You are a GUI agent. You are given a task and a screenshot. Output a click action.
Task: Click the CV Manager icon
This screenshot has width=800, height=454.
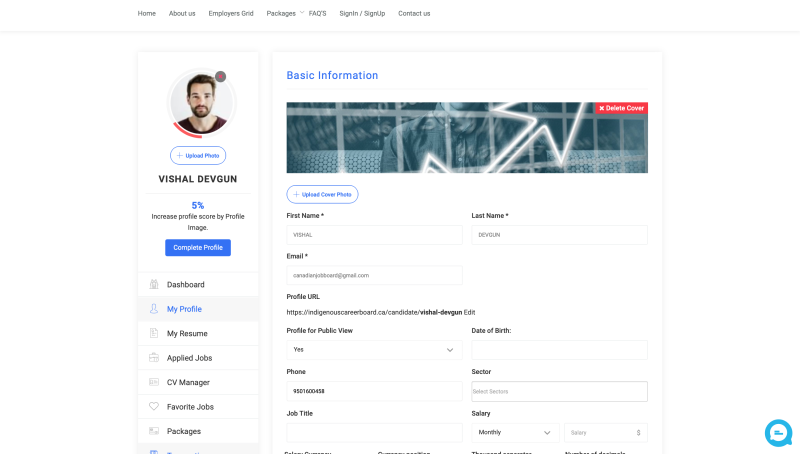click(154, 382)
